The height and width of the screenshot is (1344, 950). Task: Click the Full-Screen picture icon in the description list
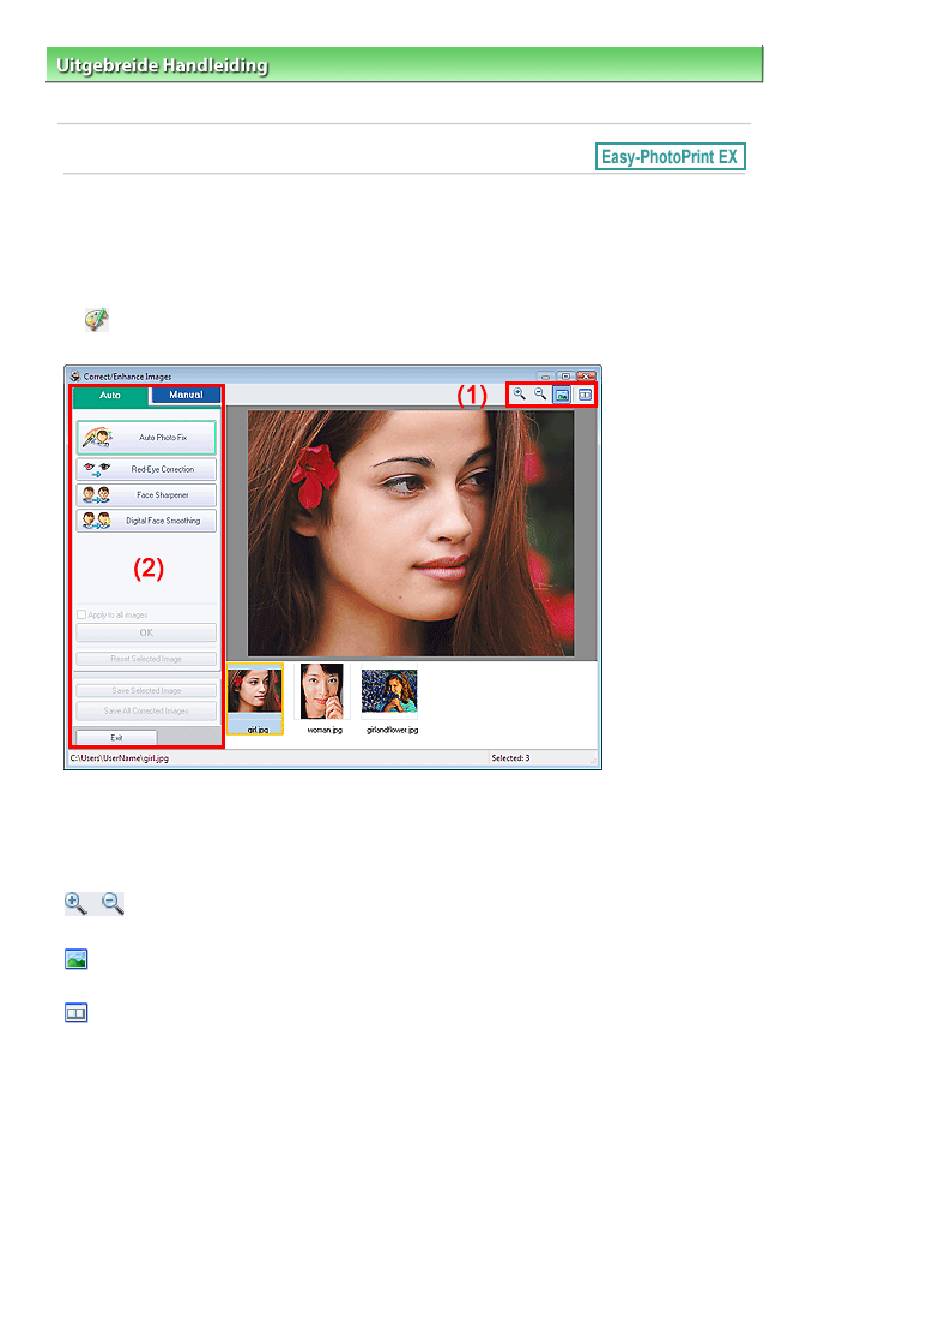click(x=76, y=959)
